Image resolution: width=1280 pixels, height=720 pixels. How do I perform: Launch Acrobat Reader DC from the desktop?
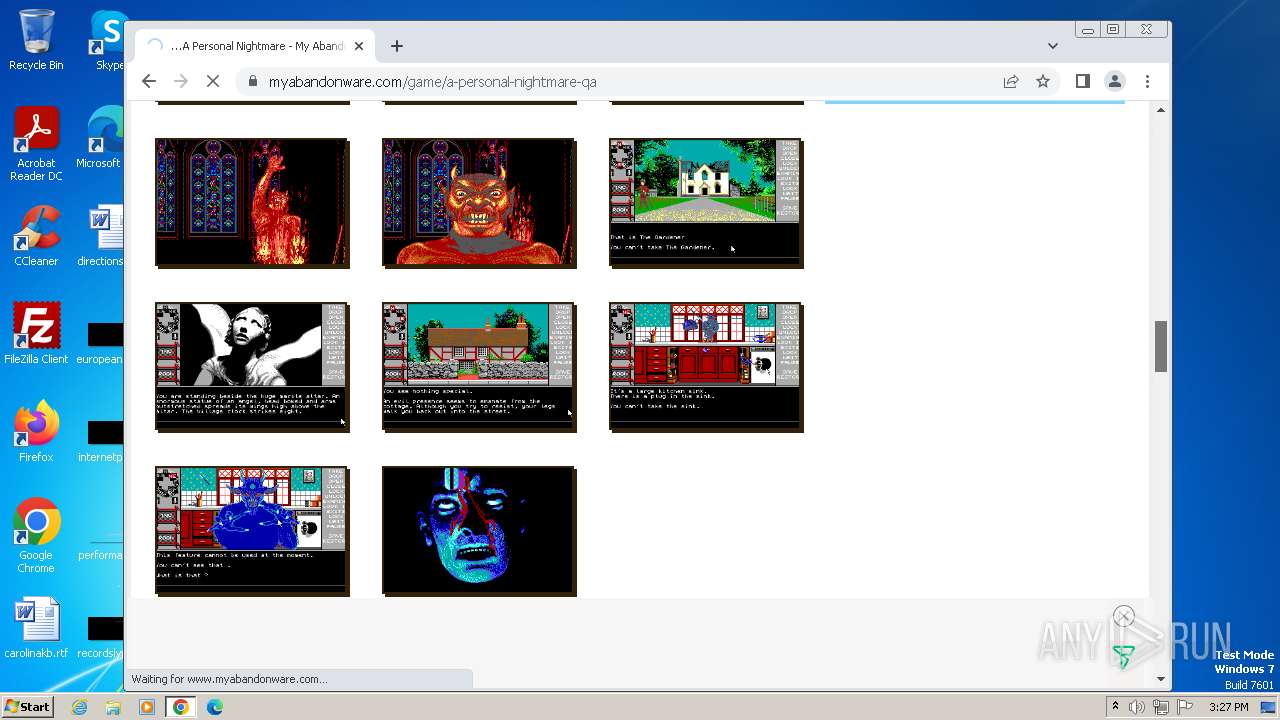point(36,145)
